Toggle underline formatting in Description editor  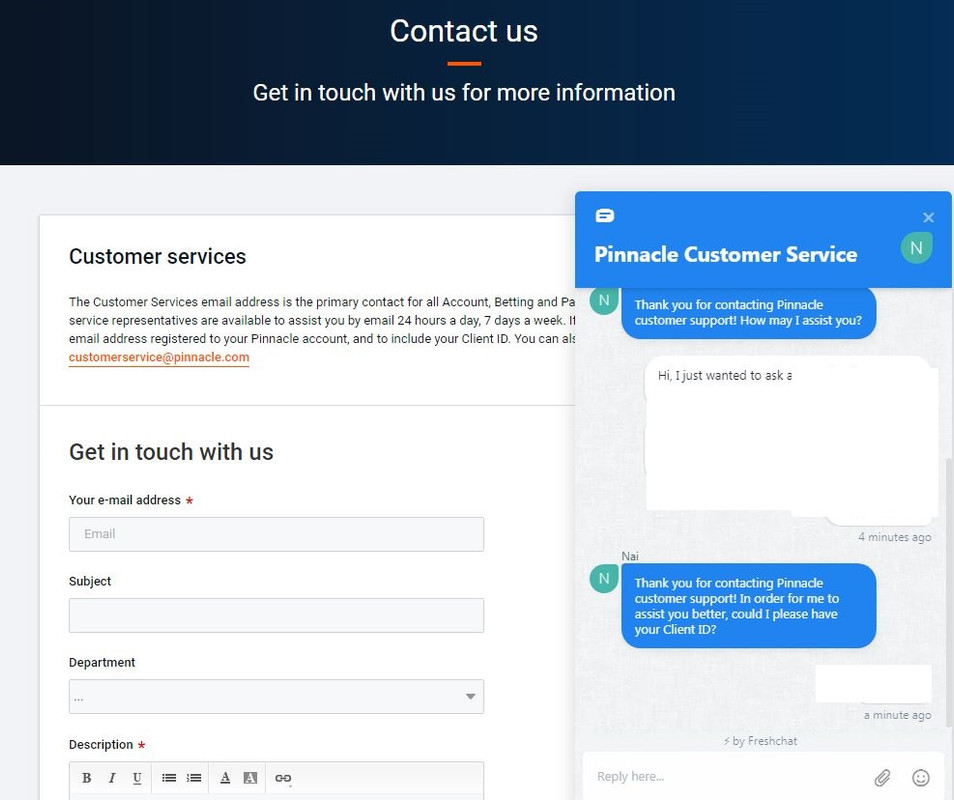pos(138,778)
